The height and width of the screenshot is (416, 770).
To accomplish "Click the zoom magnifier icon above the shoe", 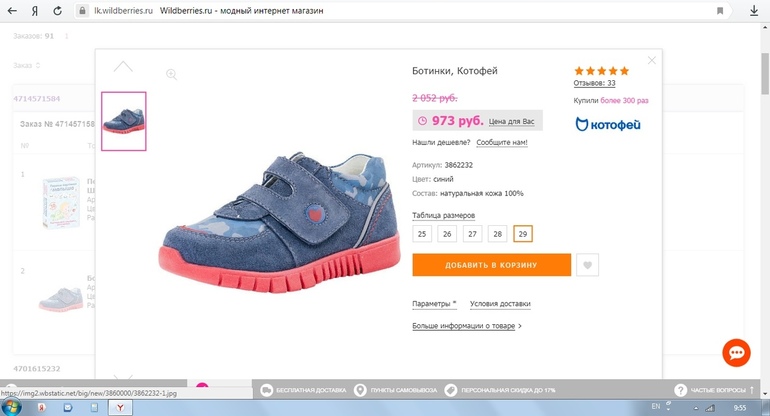I will tap(172, 74).
